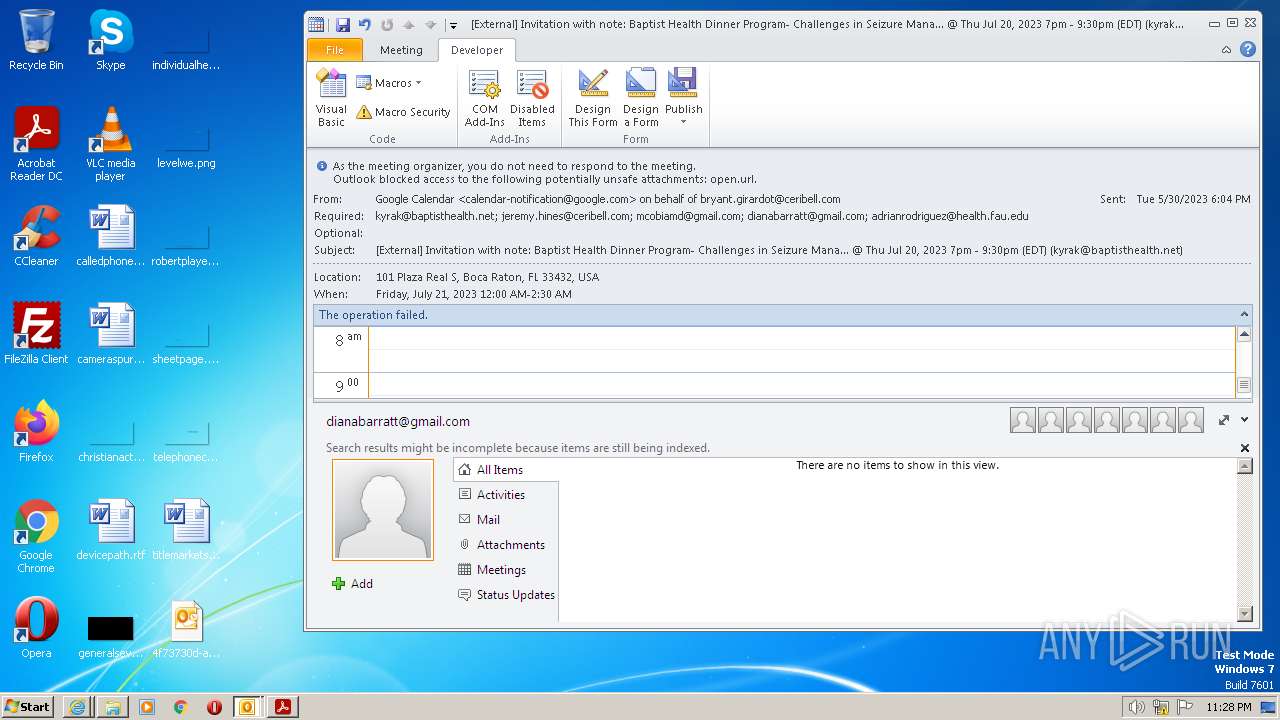
Task: Select the CCleaner desktop shortcut
Action: coord(36,237)
